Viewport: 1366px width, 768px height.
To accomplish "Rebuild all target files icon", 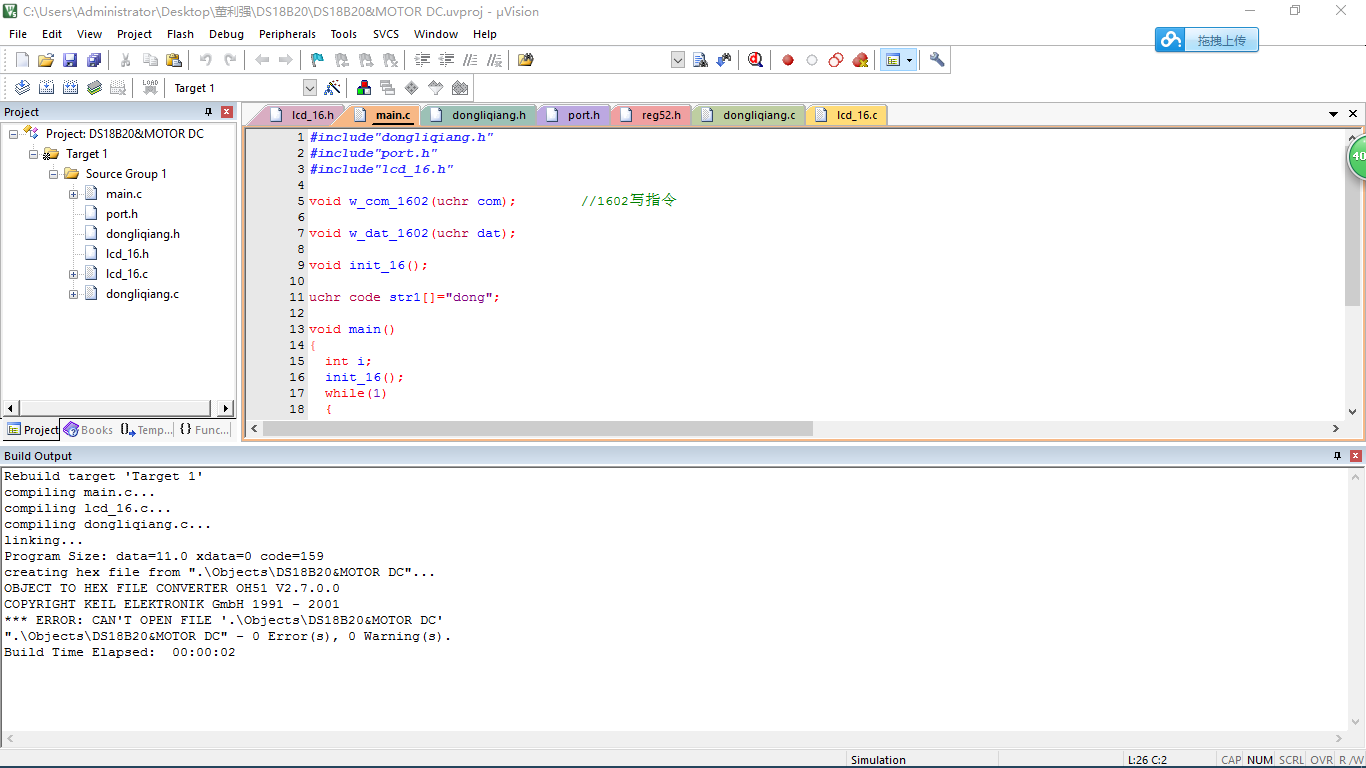I will point(70,88).
